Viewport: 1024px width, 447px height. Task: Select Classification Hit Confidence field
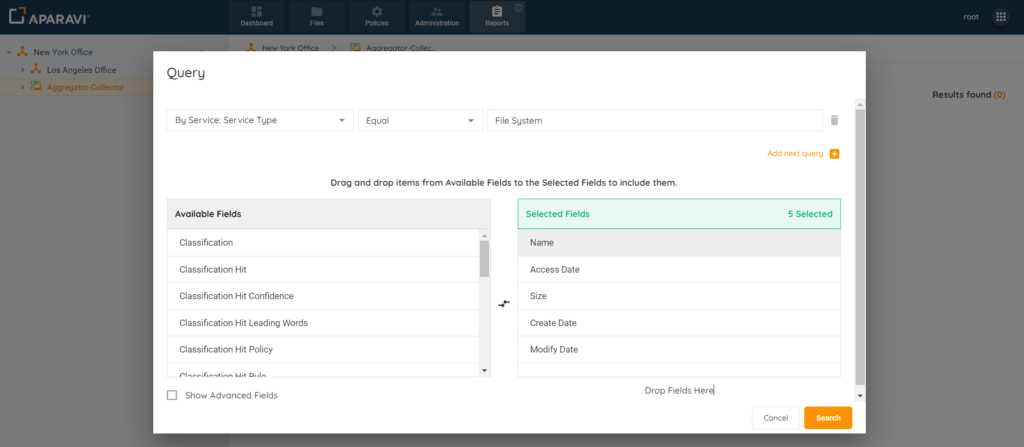click(236, 296)
